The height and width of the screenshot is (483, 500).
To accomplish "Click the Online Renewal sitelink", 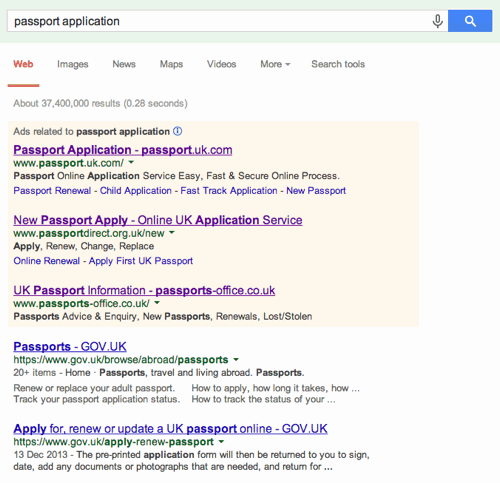I will [47, 261].
